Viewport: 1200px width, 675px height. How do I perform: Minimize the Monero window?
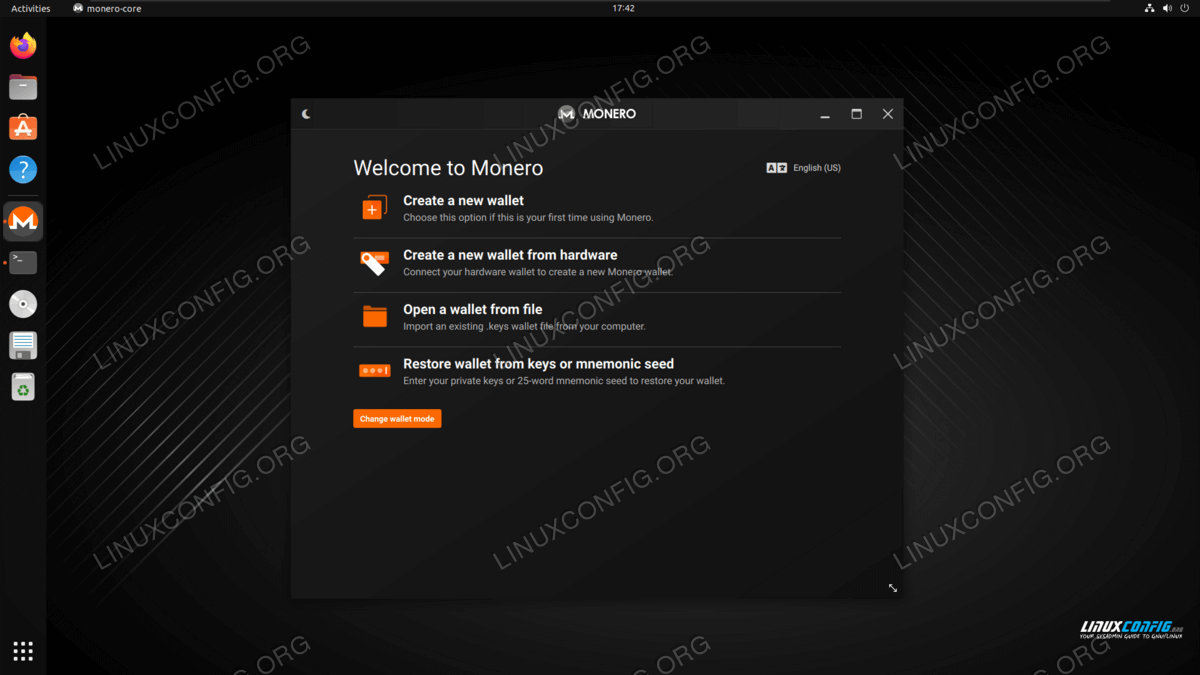point(825,114)
